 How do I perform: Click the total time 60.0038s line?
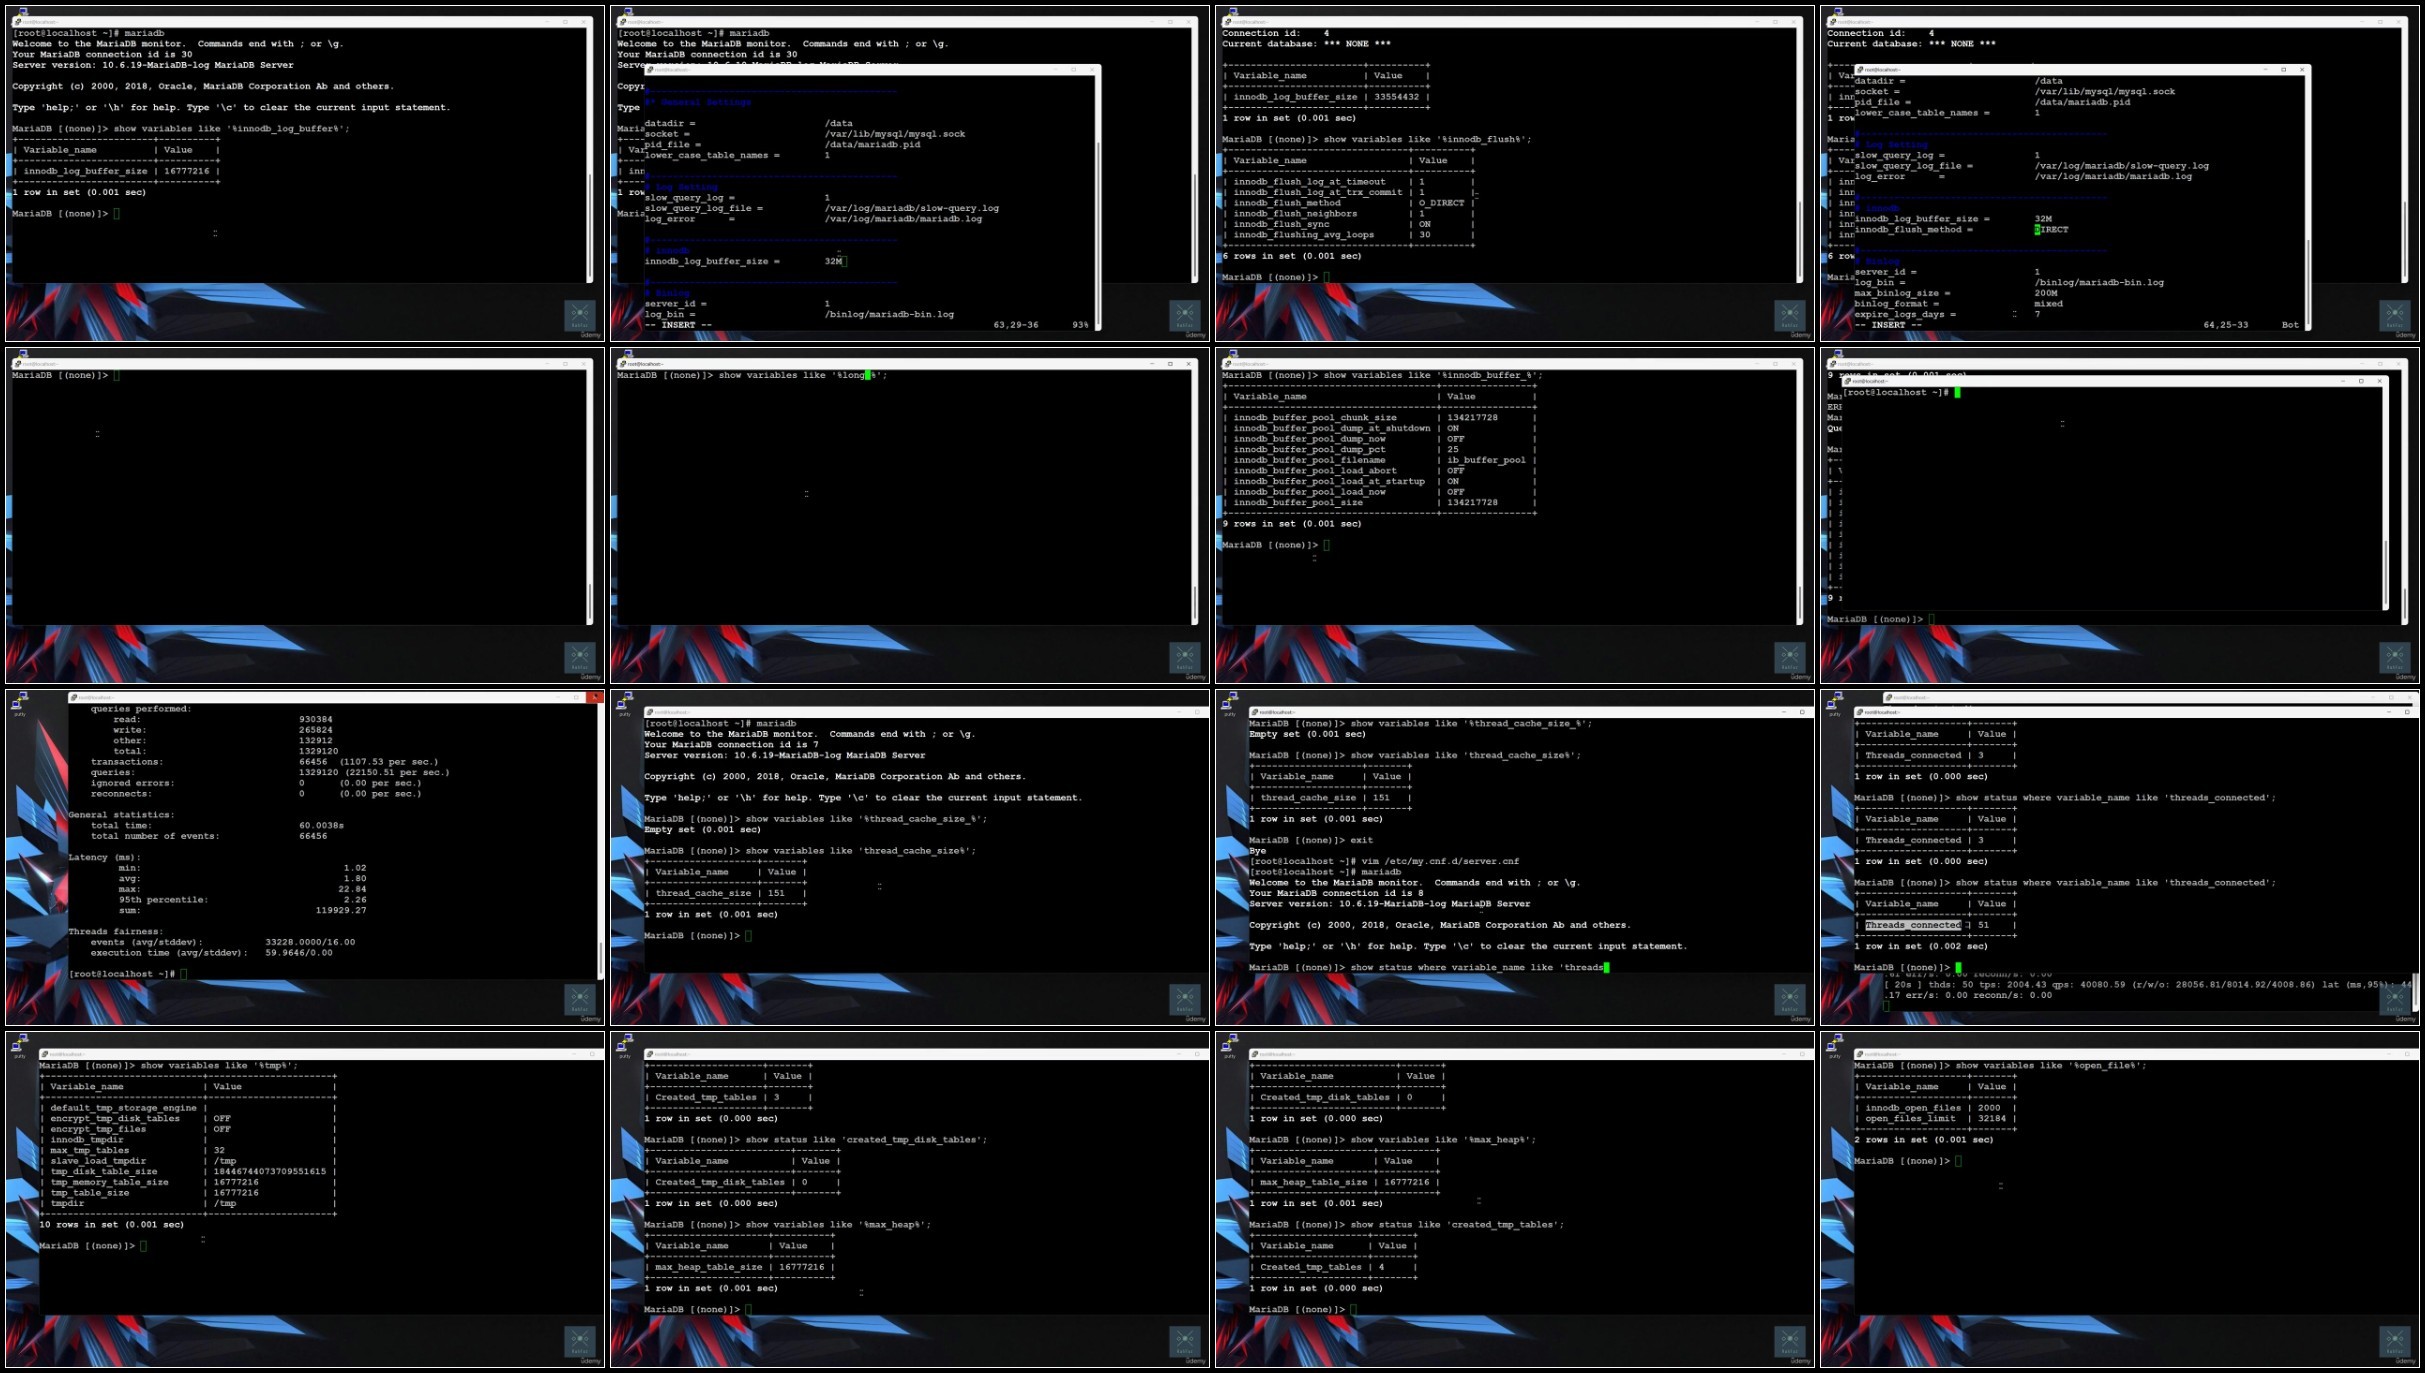pyautogui.click(x=217, y=826)
